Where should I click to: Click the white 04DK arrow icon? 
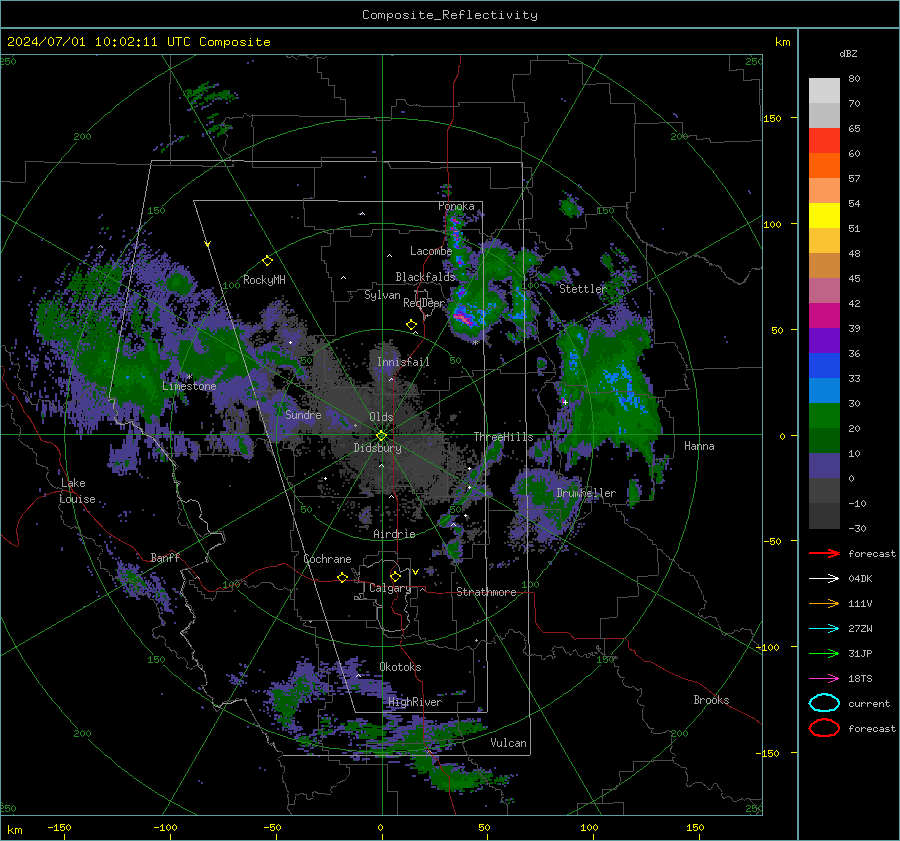click(824, 579)
